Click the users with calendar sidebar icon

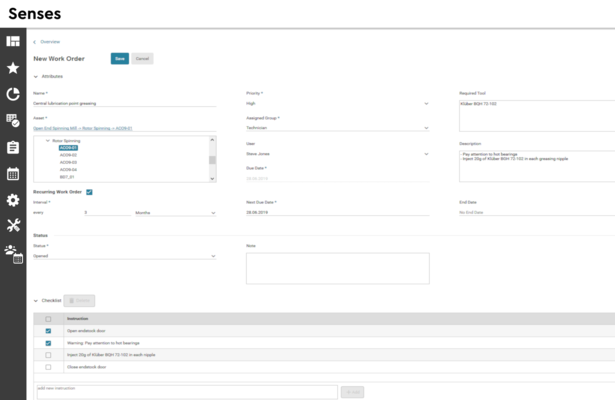(x=13, y=252)
